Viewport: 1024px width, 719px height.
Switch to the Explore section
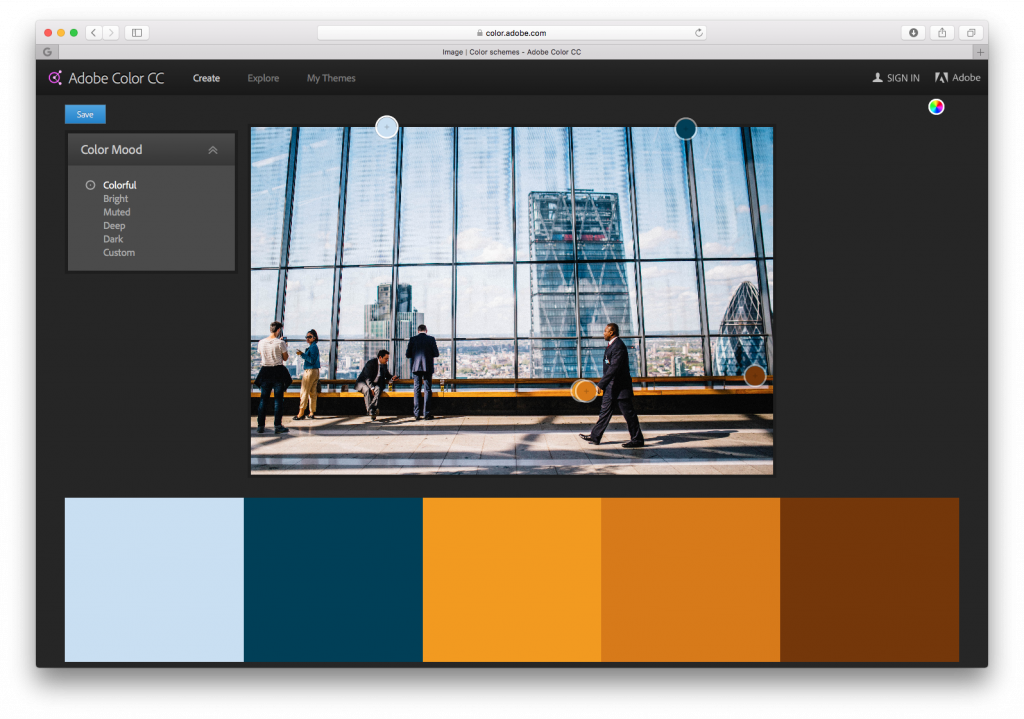(263, 78)
